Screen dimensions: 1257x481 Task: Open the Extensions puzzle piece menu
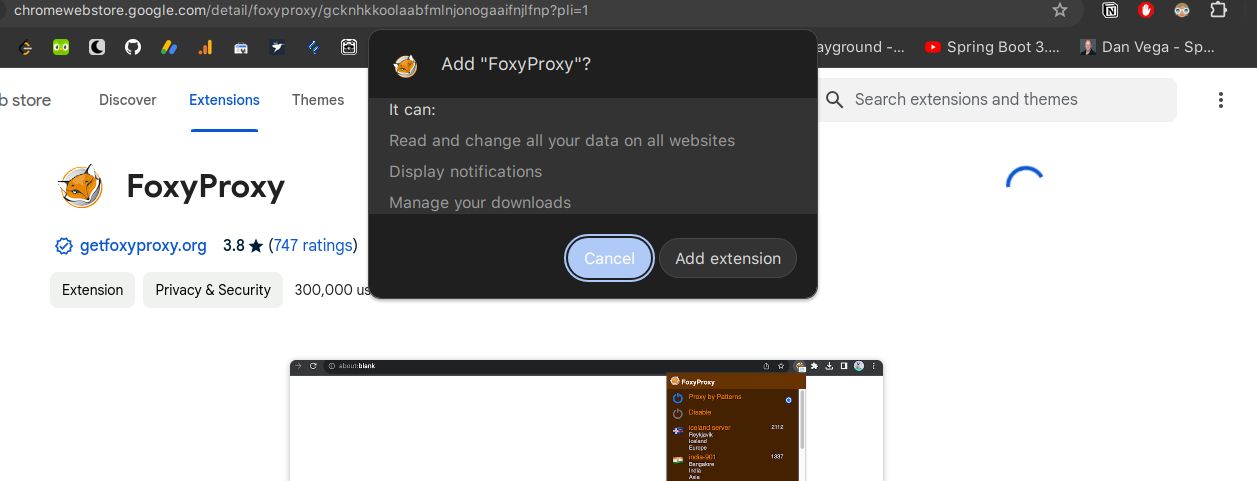point(1218,10)
